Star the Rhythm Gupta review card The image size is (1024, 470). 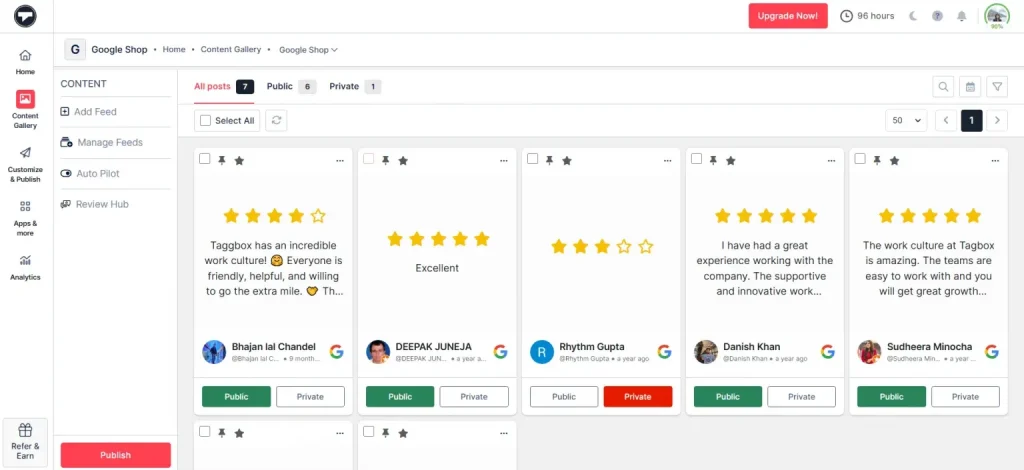tap(567, 160)
